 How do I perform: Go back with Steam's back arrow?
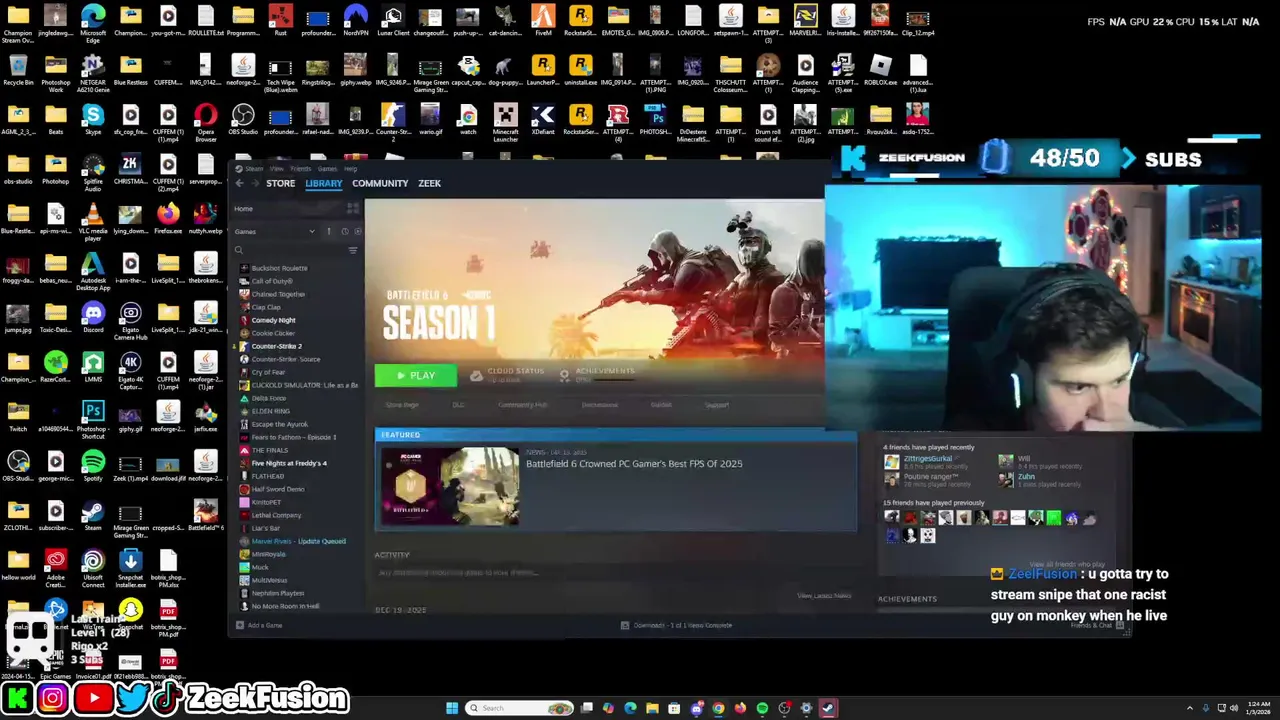239,184
